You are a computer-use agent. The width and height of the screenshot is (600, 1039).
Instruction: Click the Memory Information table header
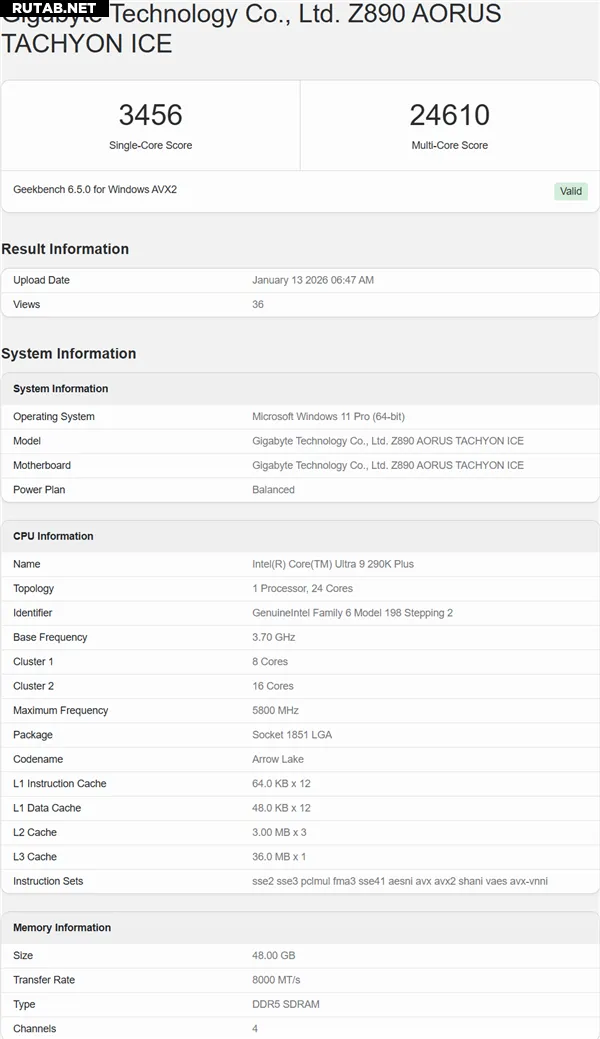pyautogui.click(x=62, y=928)
